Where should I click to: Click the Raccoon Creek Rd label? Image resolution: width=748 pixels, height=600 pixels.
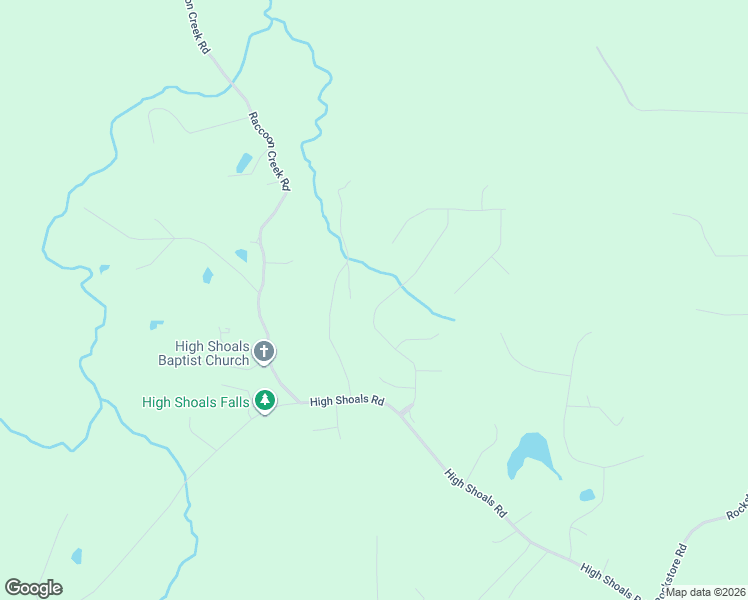coord(270,151)
